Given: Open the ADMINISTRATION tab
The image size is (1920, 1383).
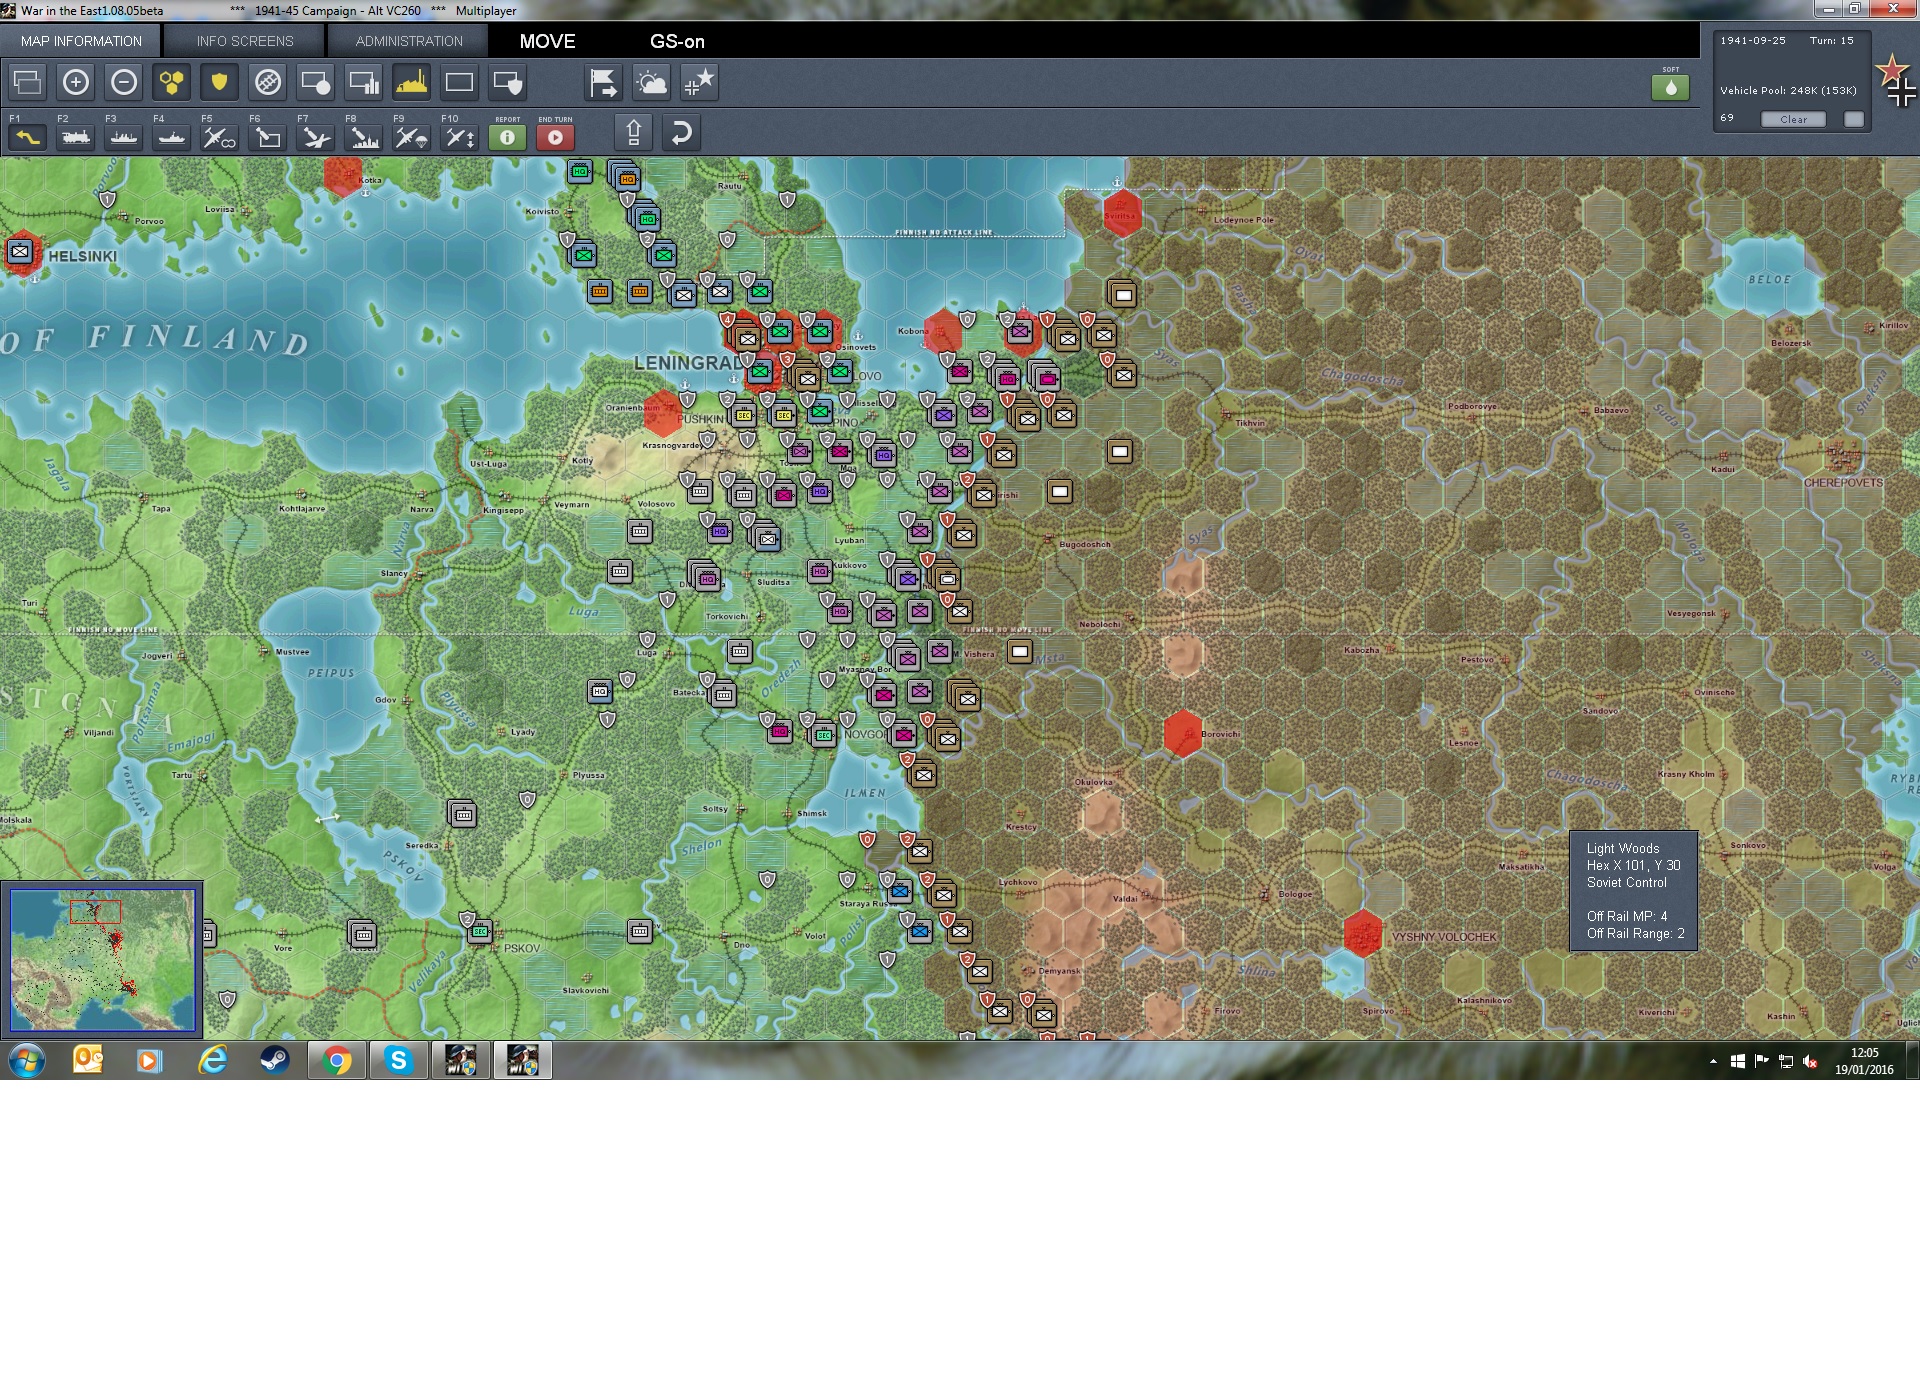Looking at the screenshot, I should [x=409, y=41].
